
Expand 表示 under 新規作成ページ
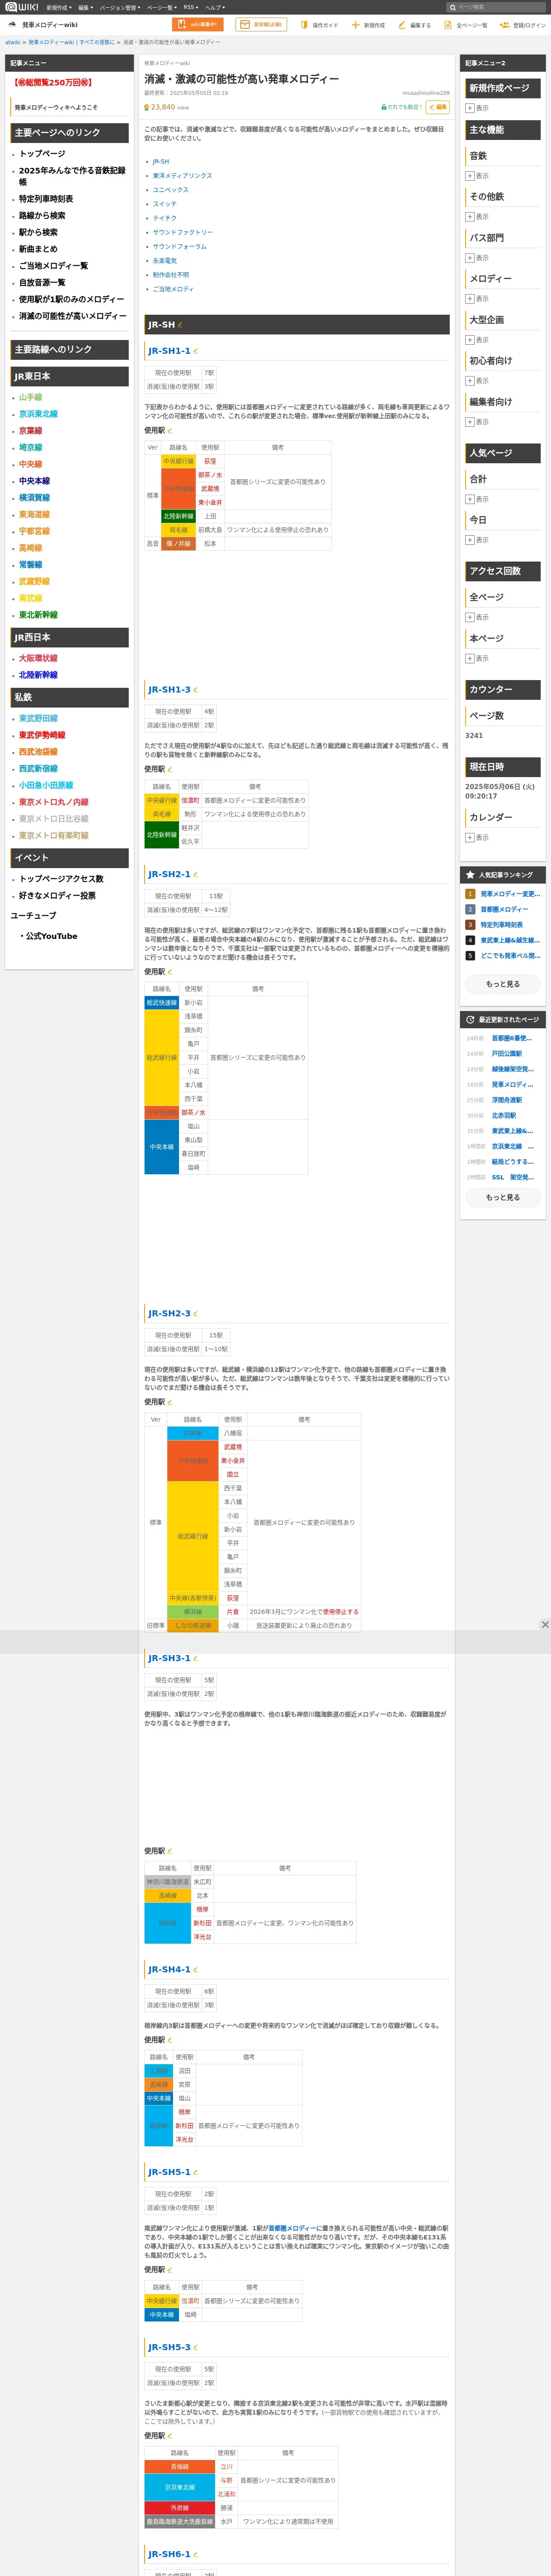tap(477, 108)
